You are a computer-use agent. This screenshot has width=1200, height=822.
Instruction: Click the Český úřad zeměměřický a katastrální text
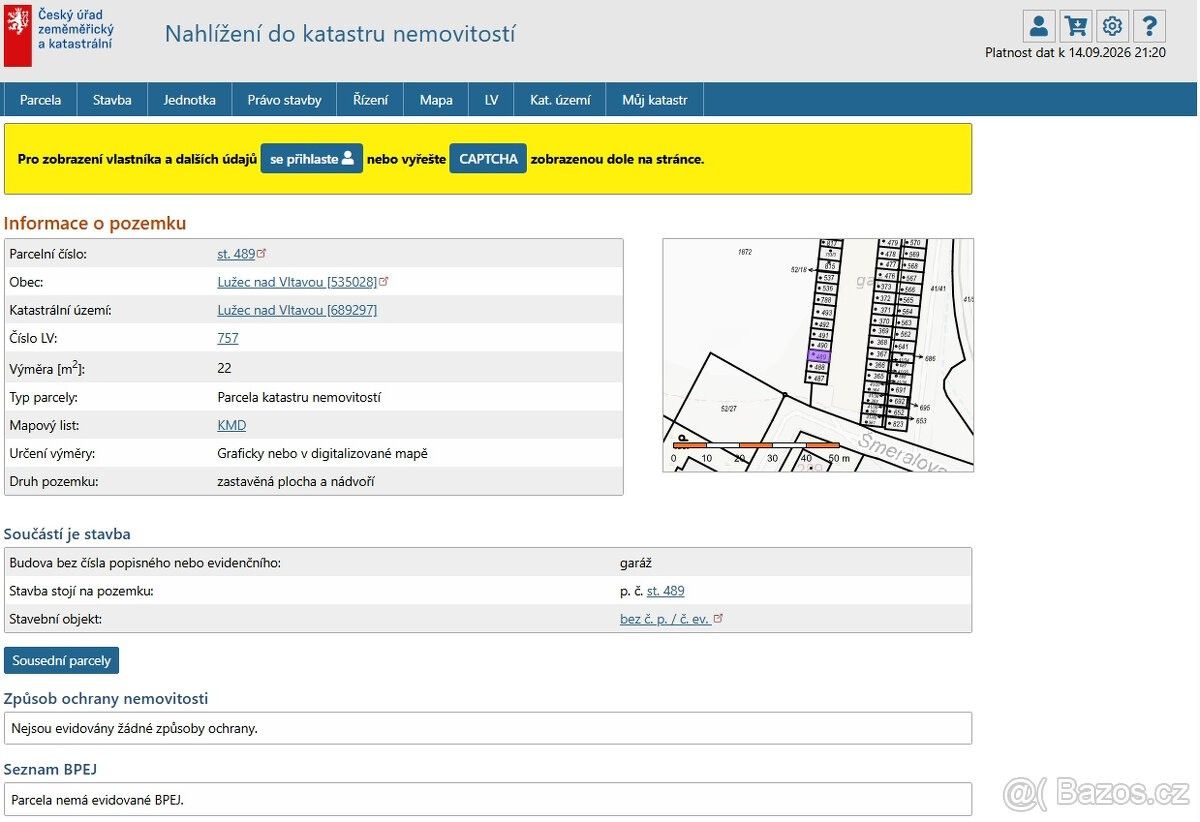(x=76, y=29)
